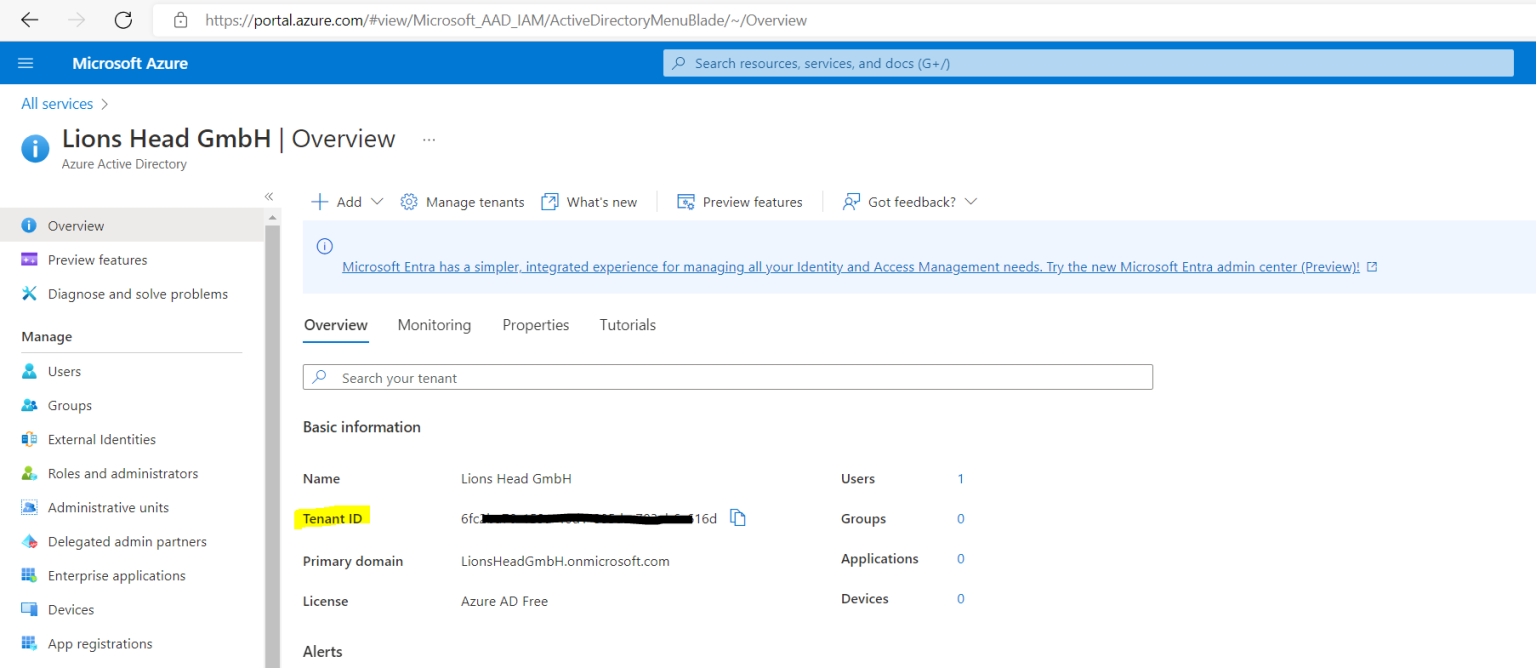
Task: Collapse the left navigation pane
Action: point(268,197)
